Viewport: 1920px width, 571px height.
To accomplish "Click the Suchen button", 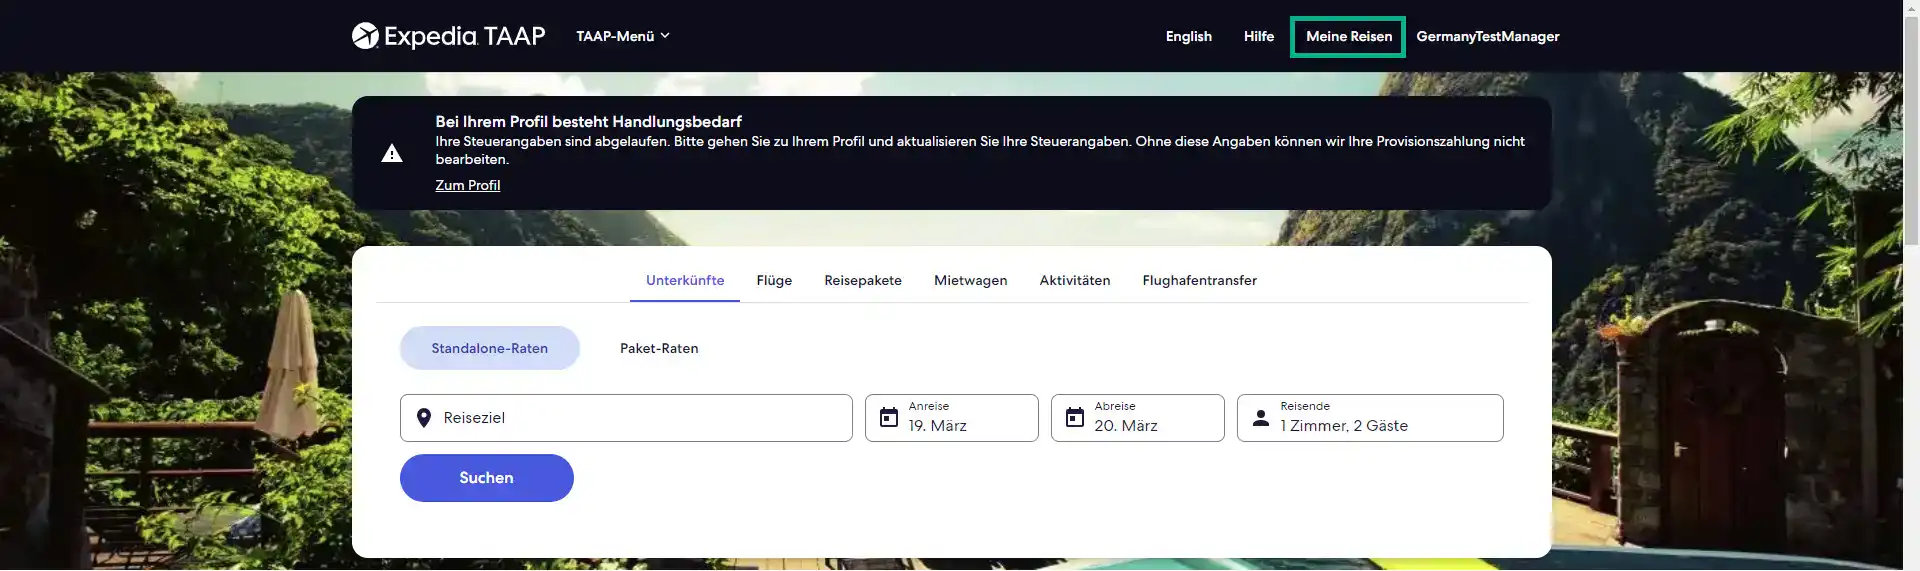I will pos(486,478).
